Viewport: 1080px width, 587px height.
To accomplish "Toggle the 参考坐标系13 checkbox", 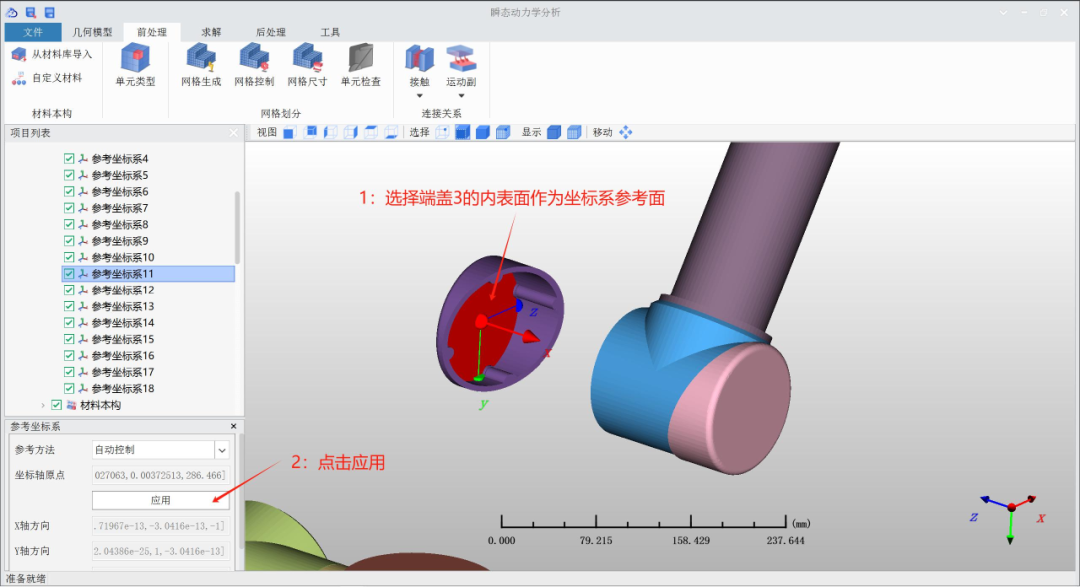I will pos(69,307).
